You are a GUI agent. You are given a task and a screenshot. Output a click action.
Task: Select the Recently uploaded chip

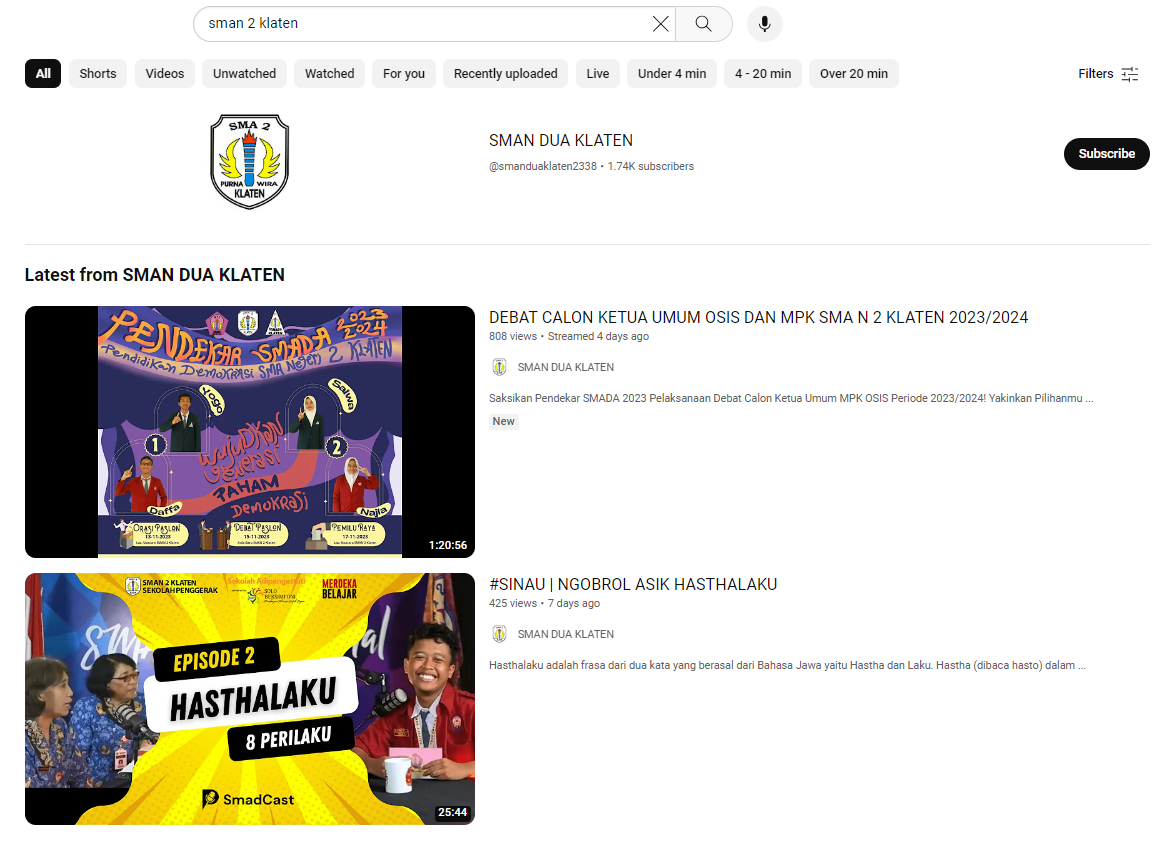505,74
